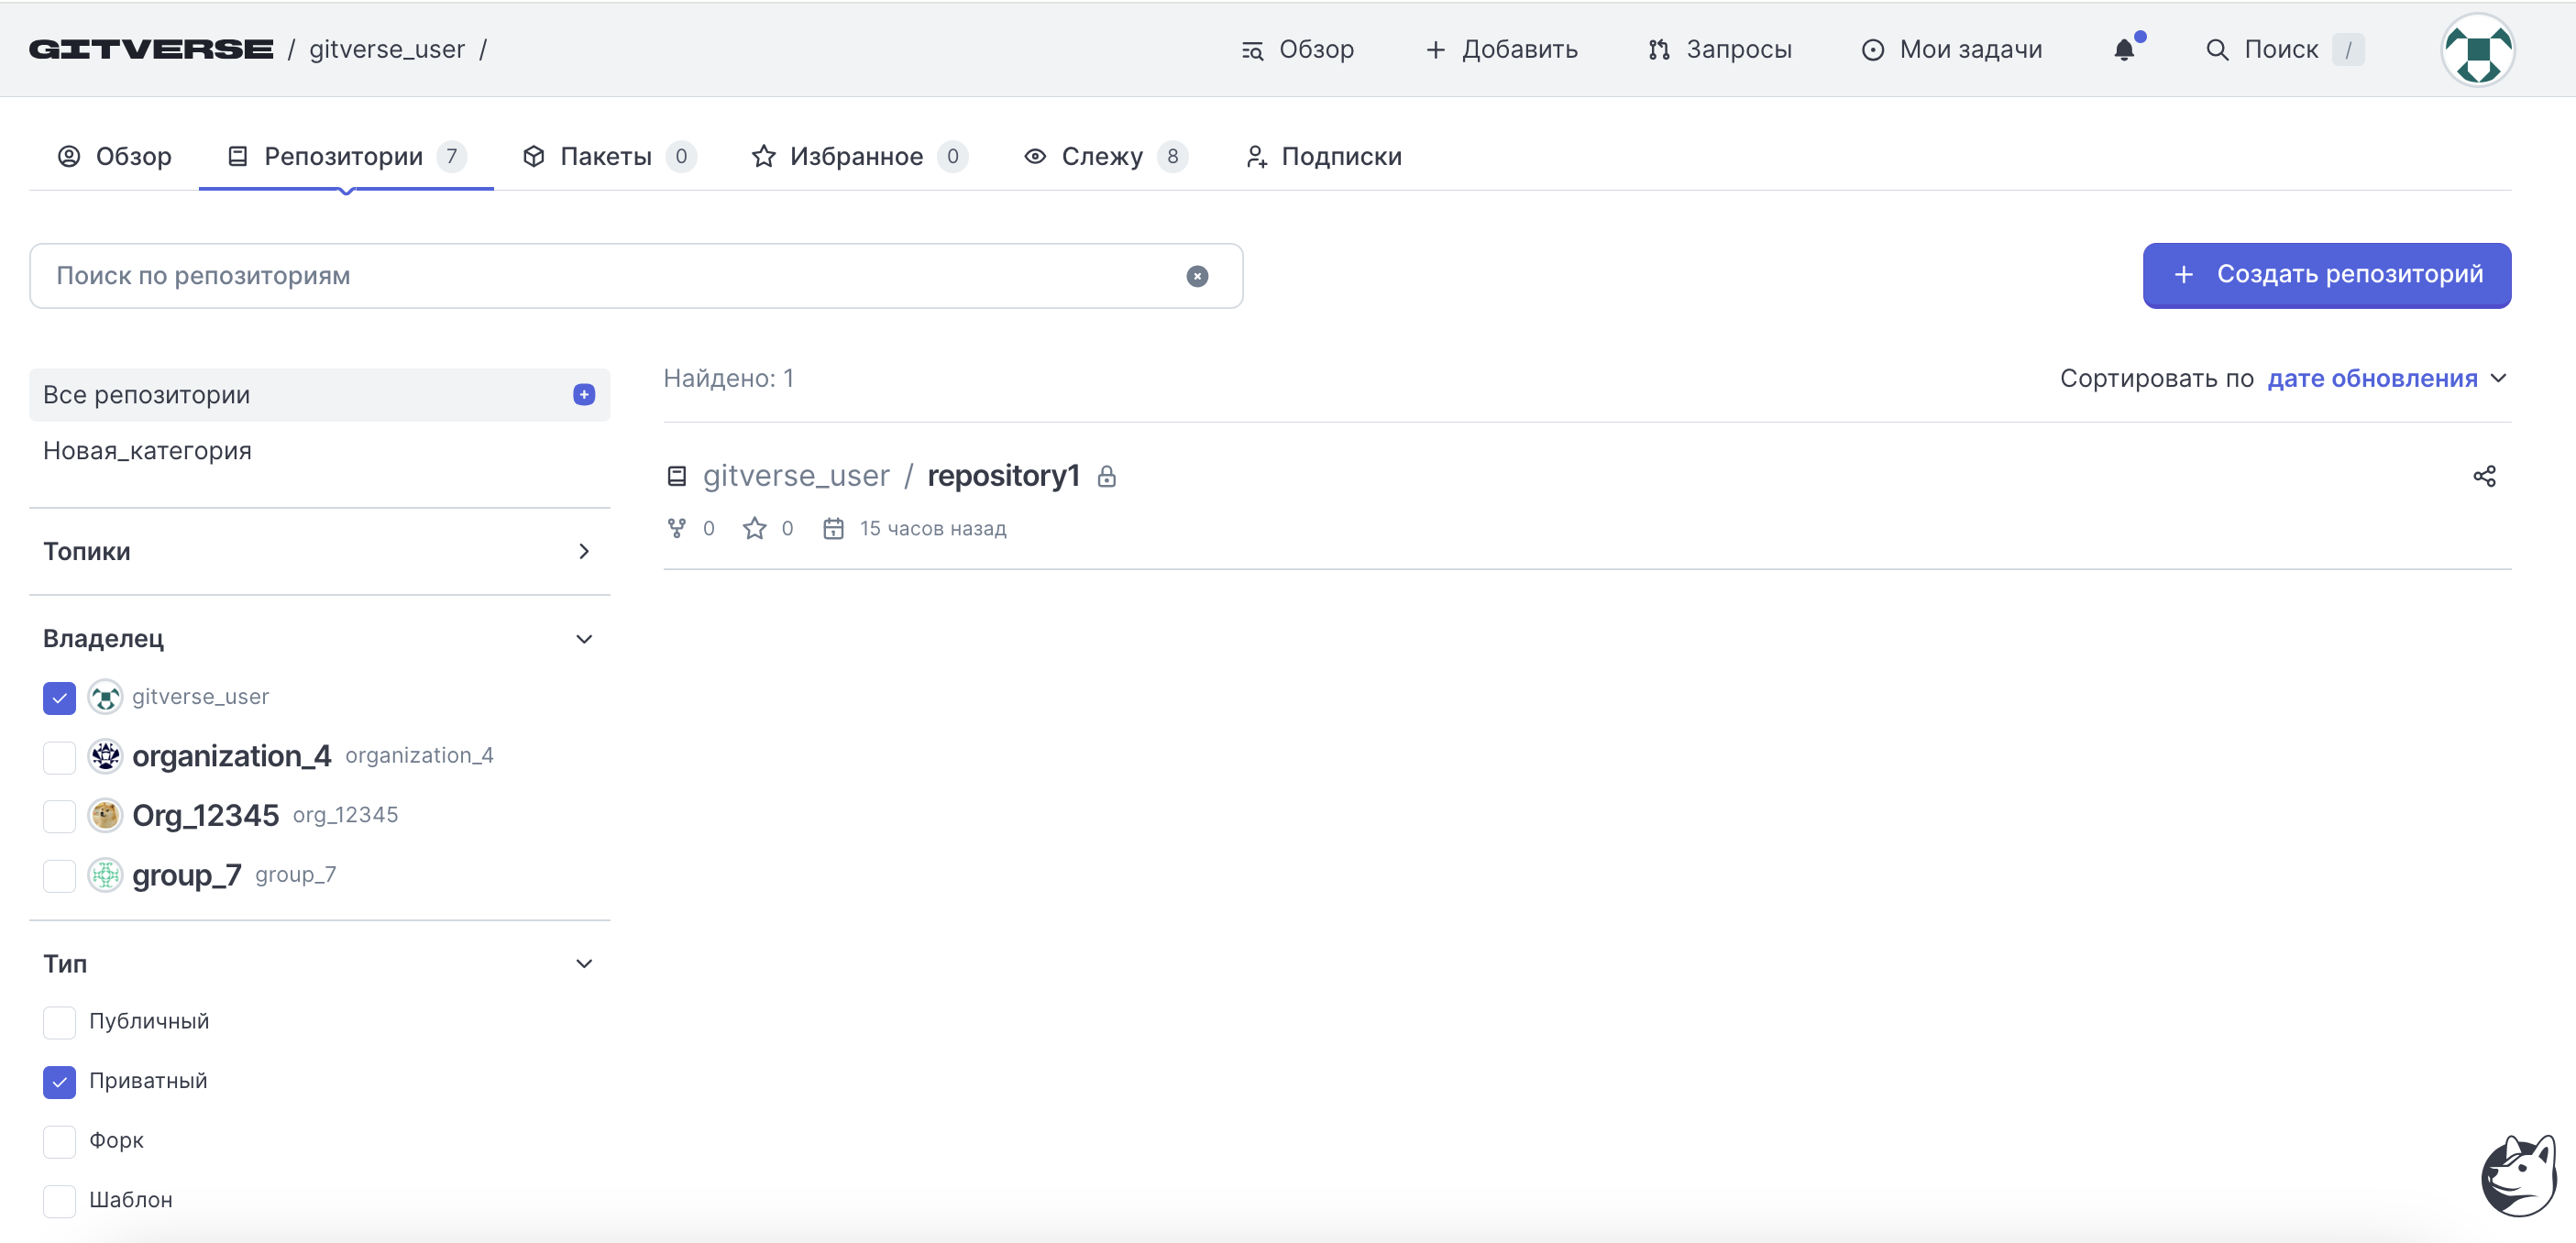
Task: Open the sort by дате обновления dropdown
Action: 2387,378
